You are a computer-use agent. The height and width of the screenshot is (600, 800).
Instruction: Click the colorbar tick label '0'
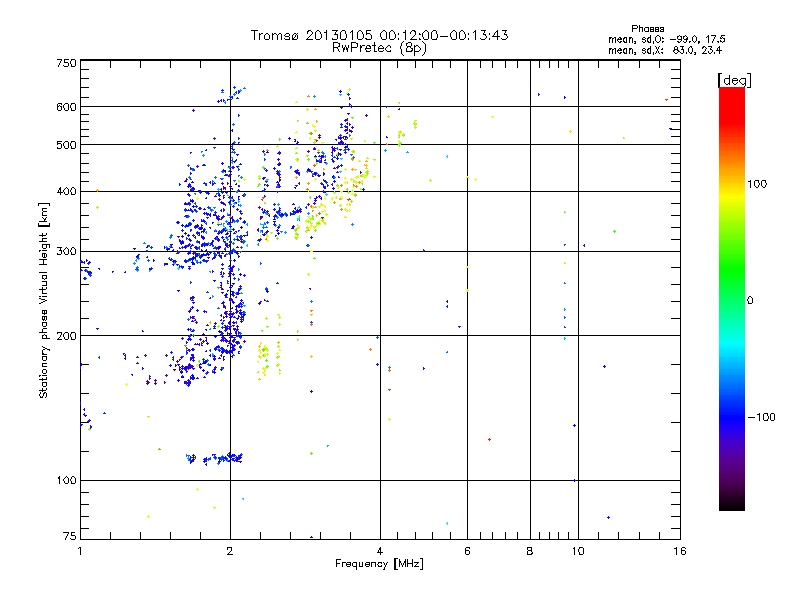tap(750, 301)
